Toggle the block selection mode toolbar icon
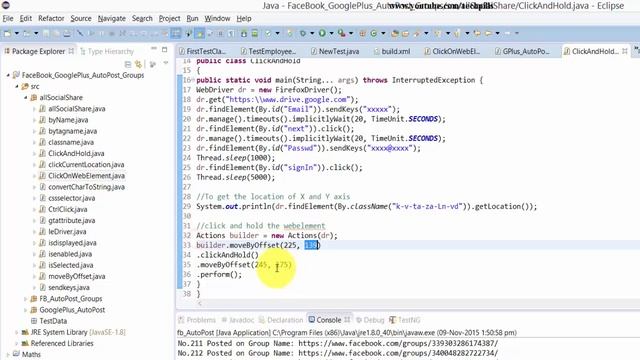 click(x=221, y=33)
